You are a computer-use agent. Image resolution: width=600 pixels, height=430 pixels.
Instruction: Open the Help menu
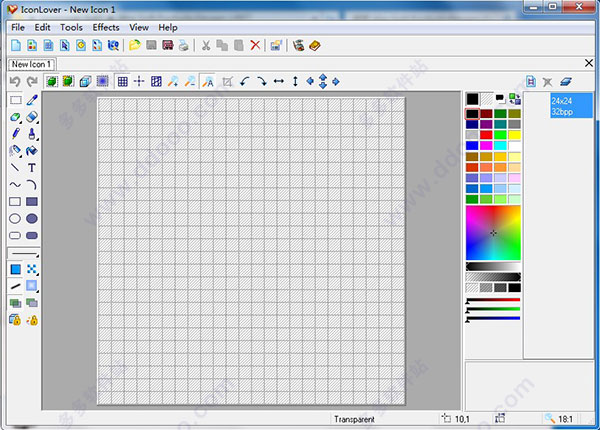(x=168, y=28)
